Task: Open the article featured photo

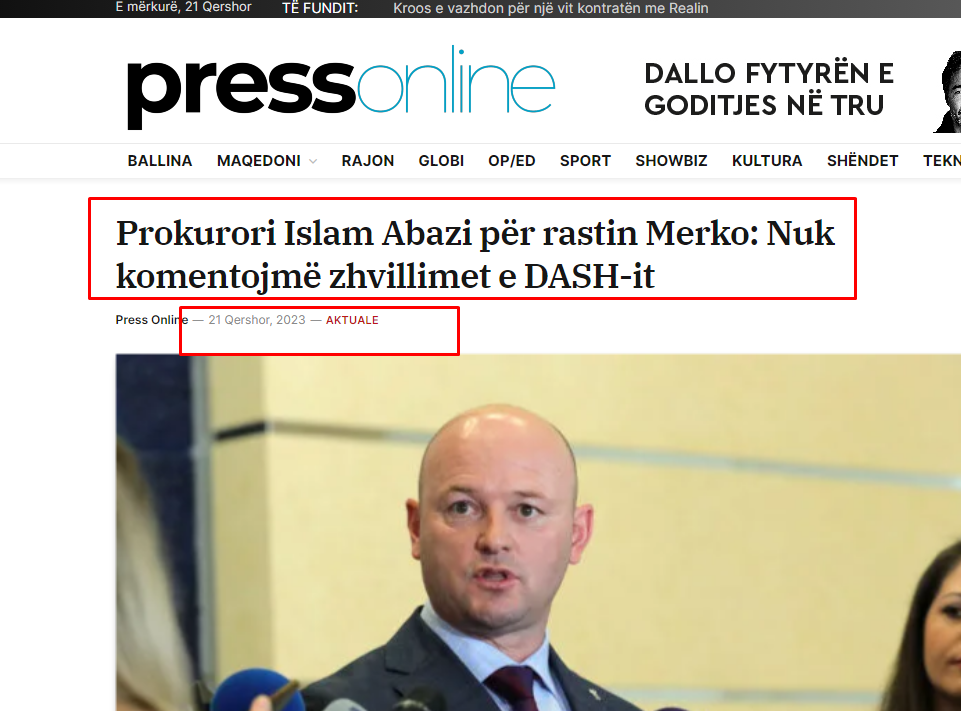Action: click(x=538, y=532)
